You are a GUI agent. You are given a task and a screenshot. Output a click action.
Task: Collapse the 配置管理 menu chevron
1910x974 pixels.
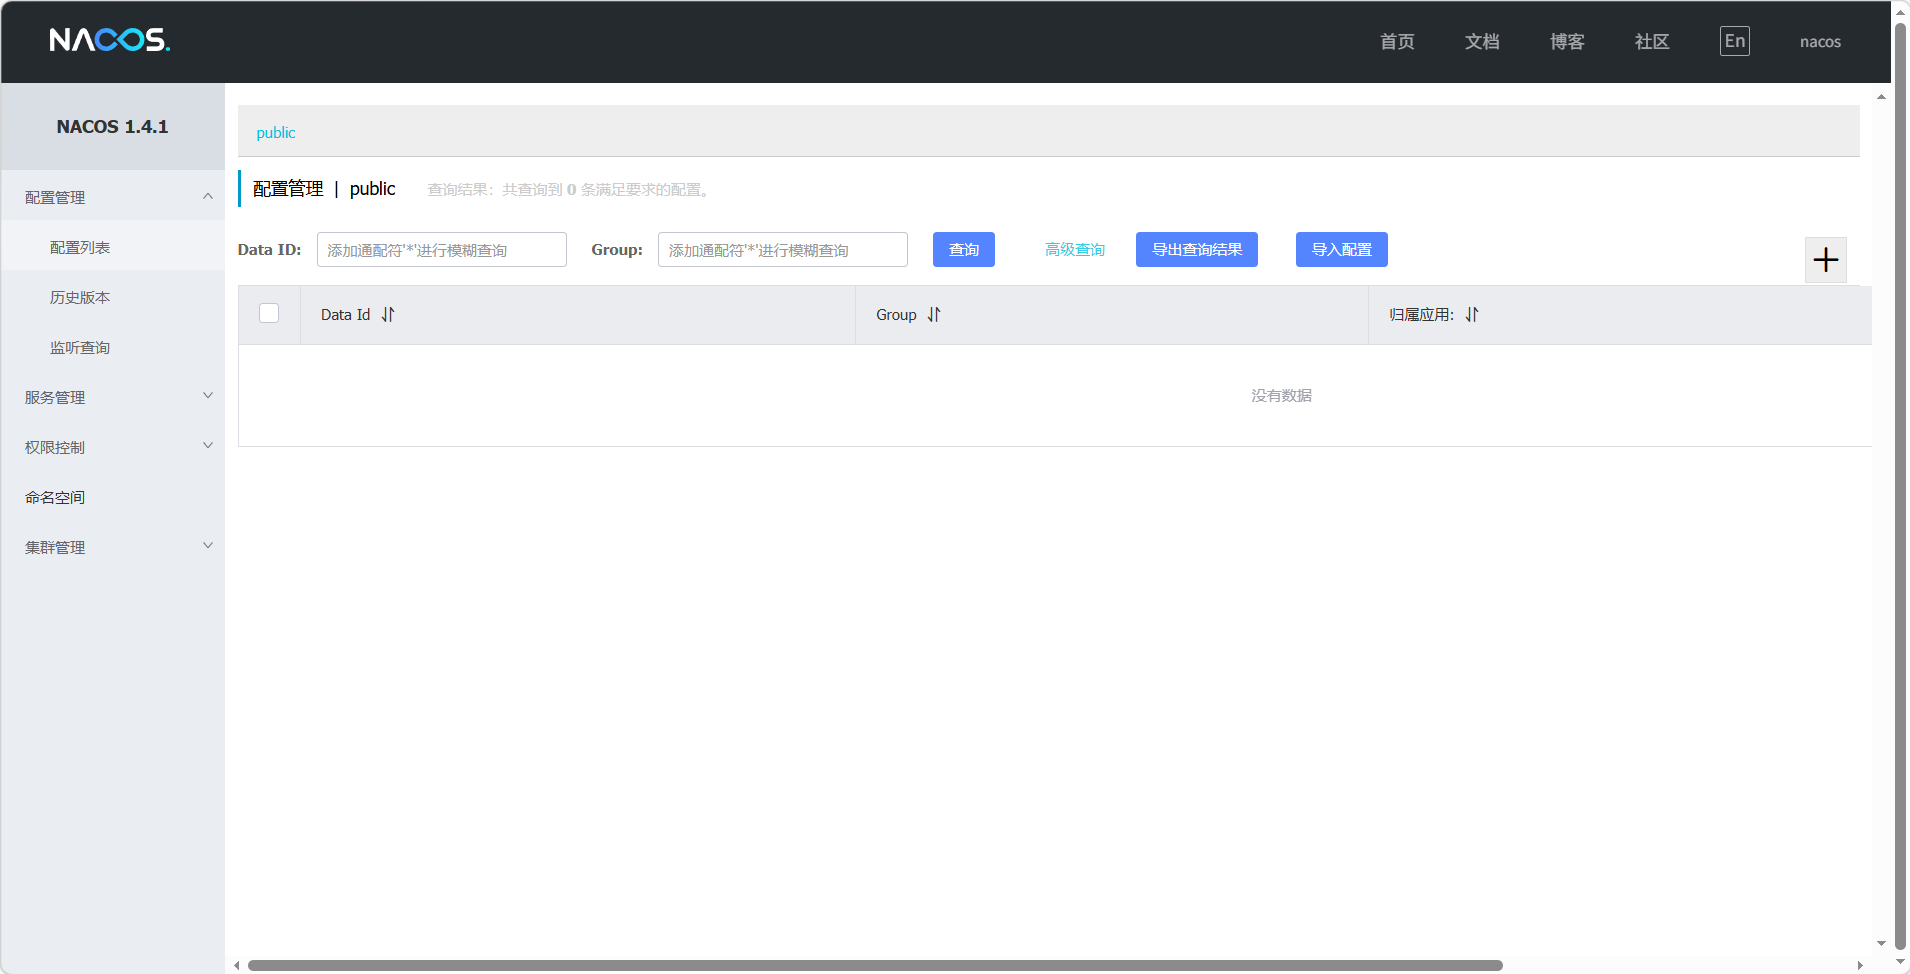click(208, 196)
